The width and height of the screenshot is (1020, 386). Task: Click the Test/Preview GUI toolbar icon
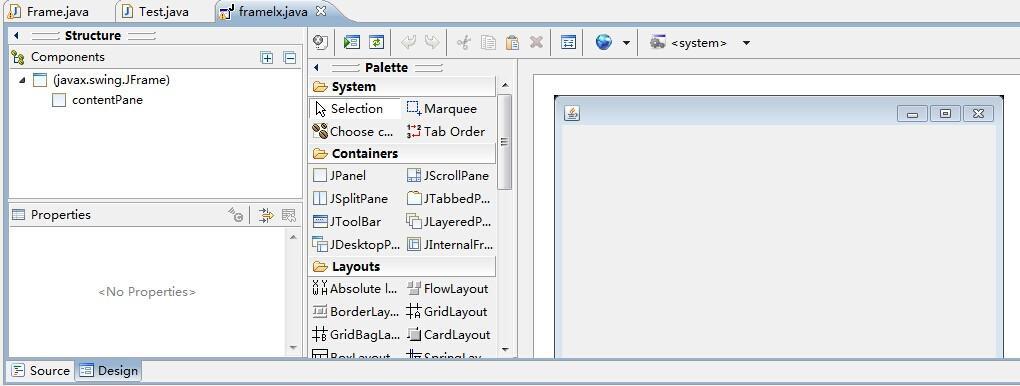[320, 43]
